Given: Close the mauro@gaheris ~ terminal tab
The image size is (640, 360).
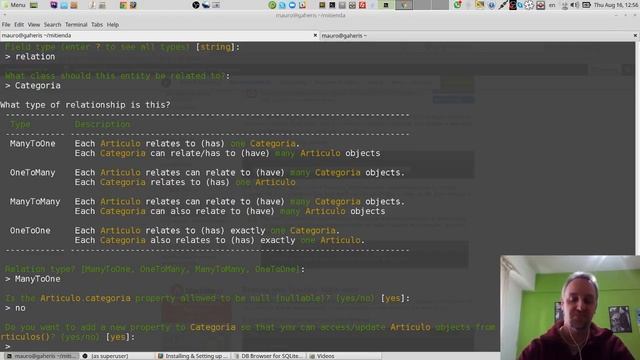Looking at the screenshot, I should (x=635, y=36).
